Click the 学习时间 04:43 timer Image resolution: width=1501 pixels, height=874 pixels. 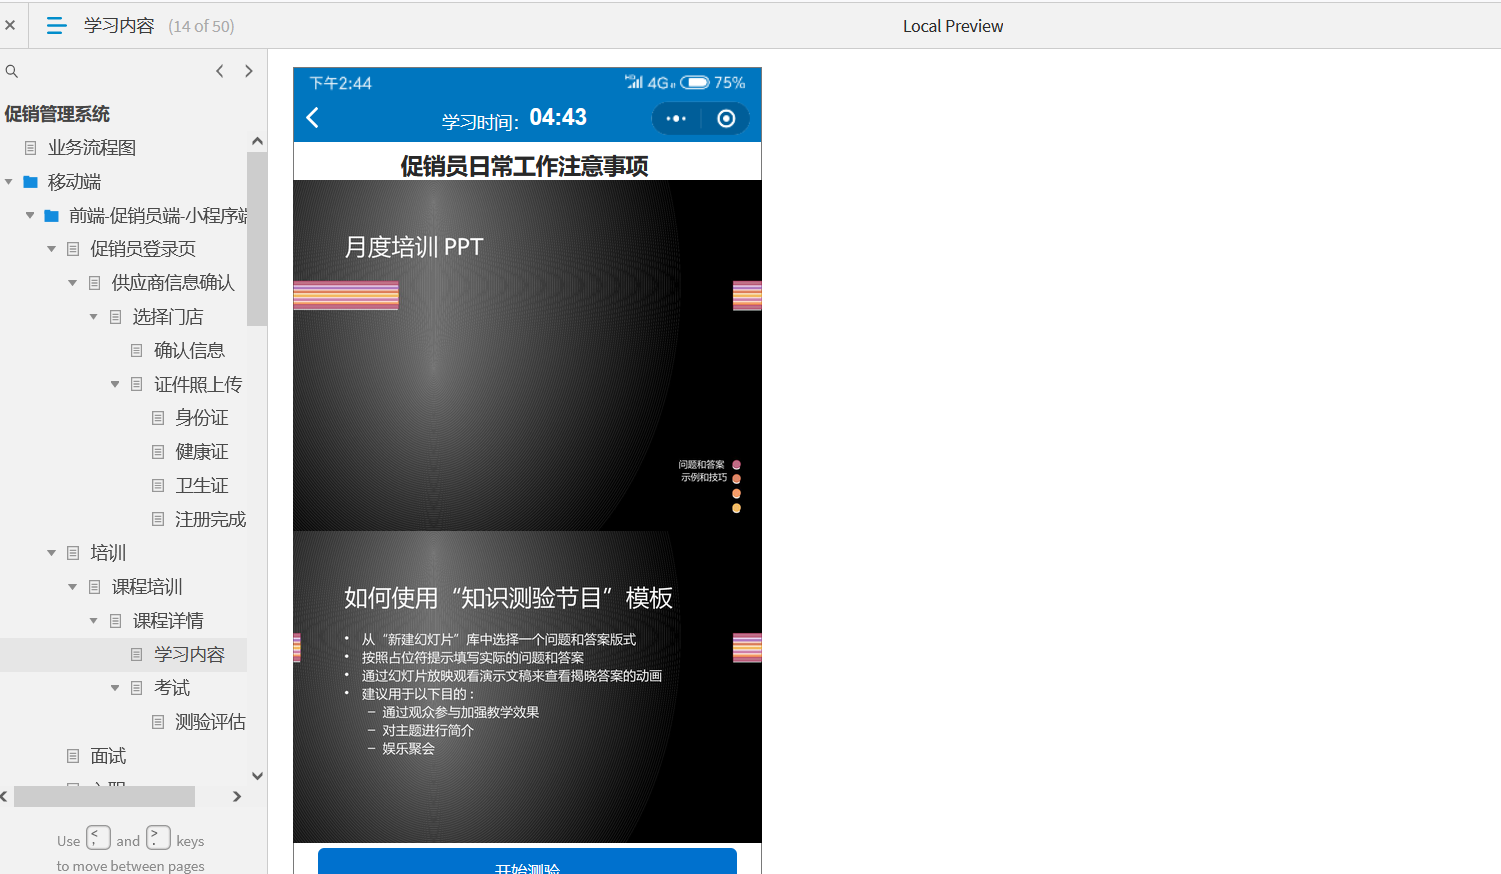[514, 119]
